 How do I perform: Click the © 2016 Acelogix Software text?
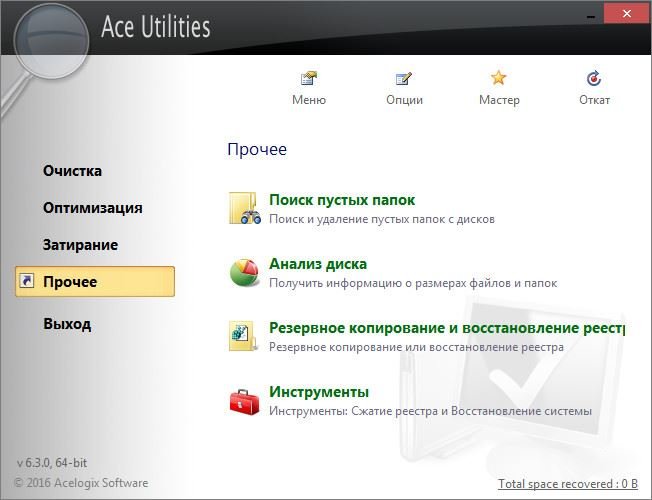click(x=81, y=483)
